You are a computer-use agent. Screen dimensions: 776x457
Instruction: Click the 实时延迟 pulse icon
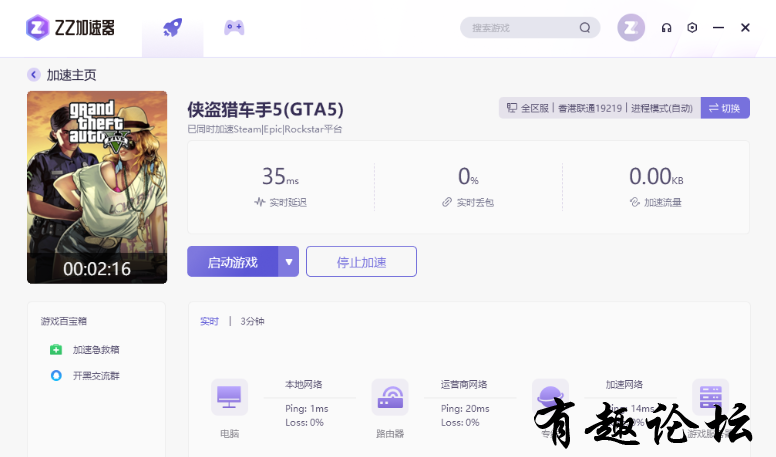tap(260, 202)
